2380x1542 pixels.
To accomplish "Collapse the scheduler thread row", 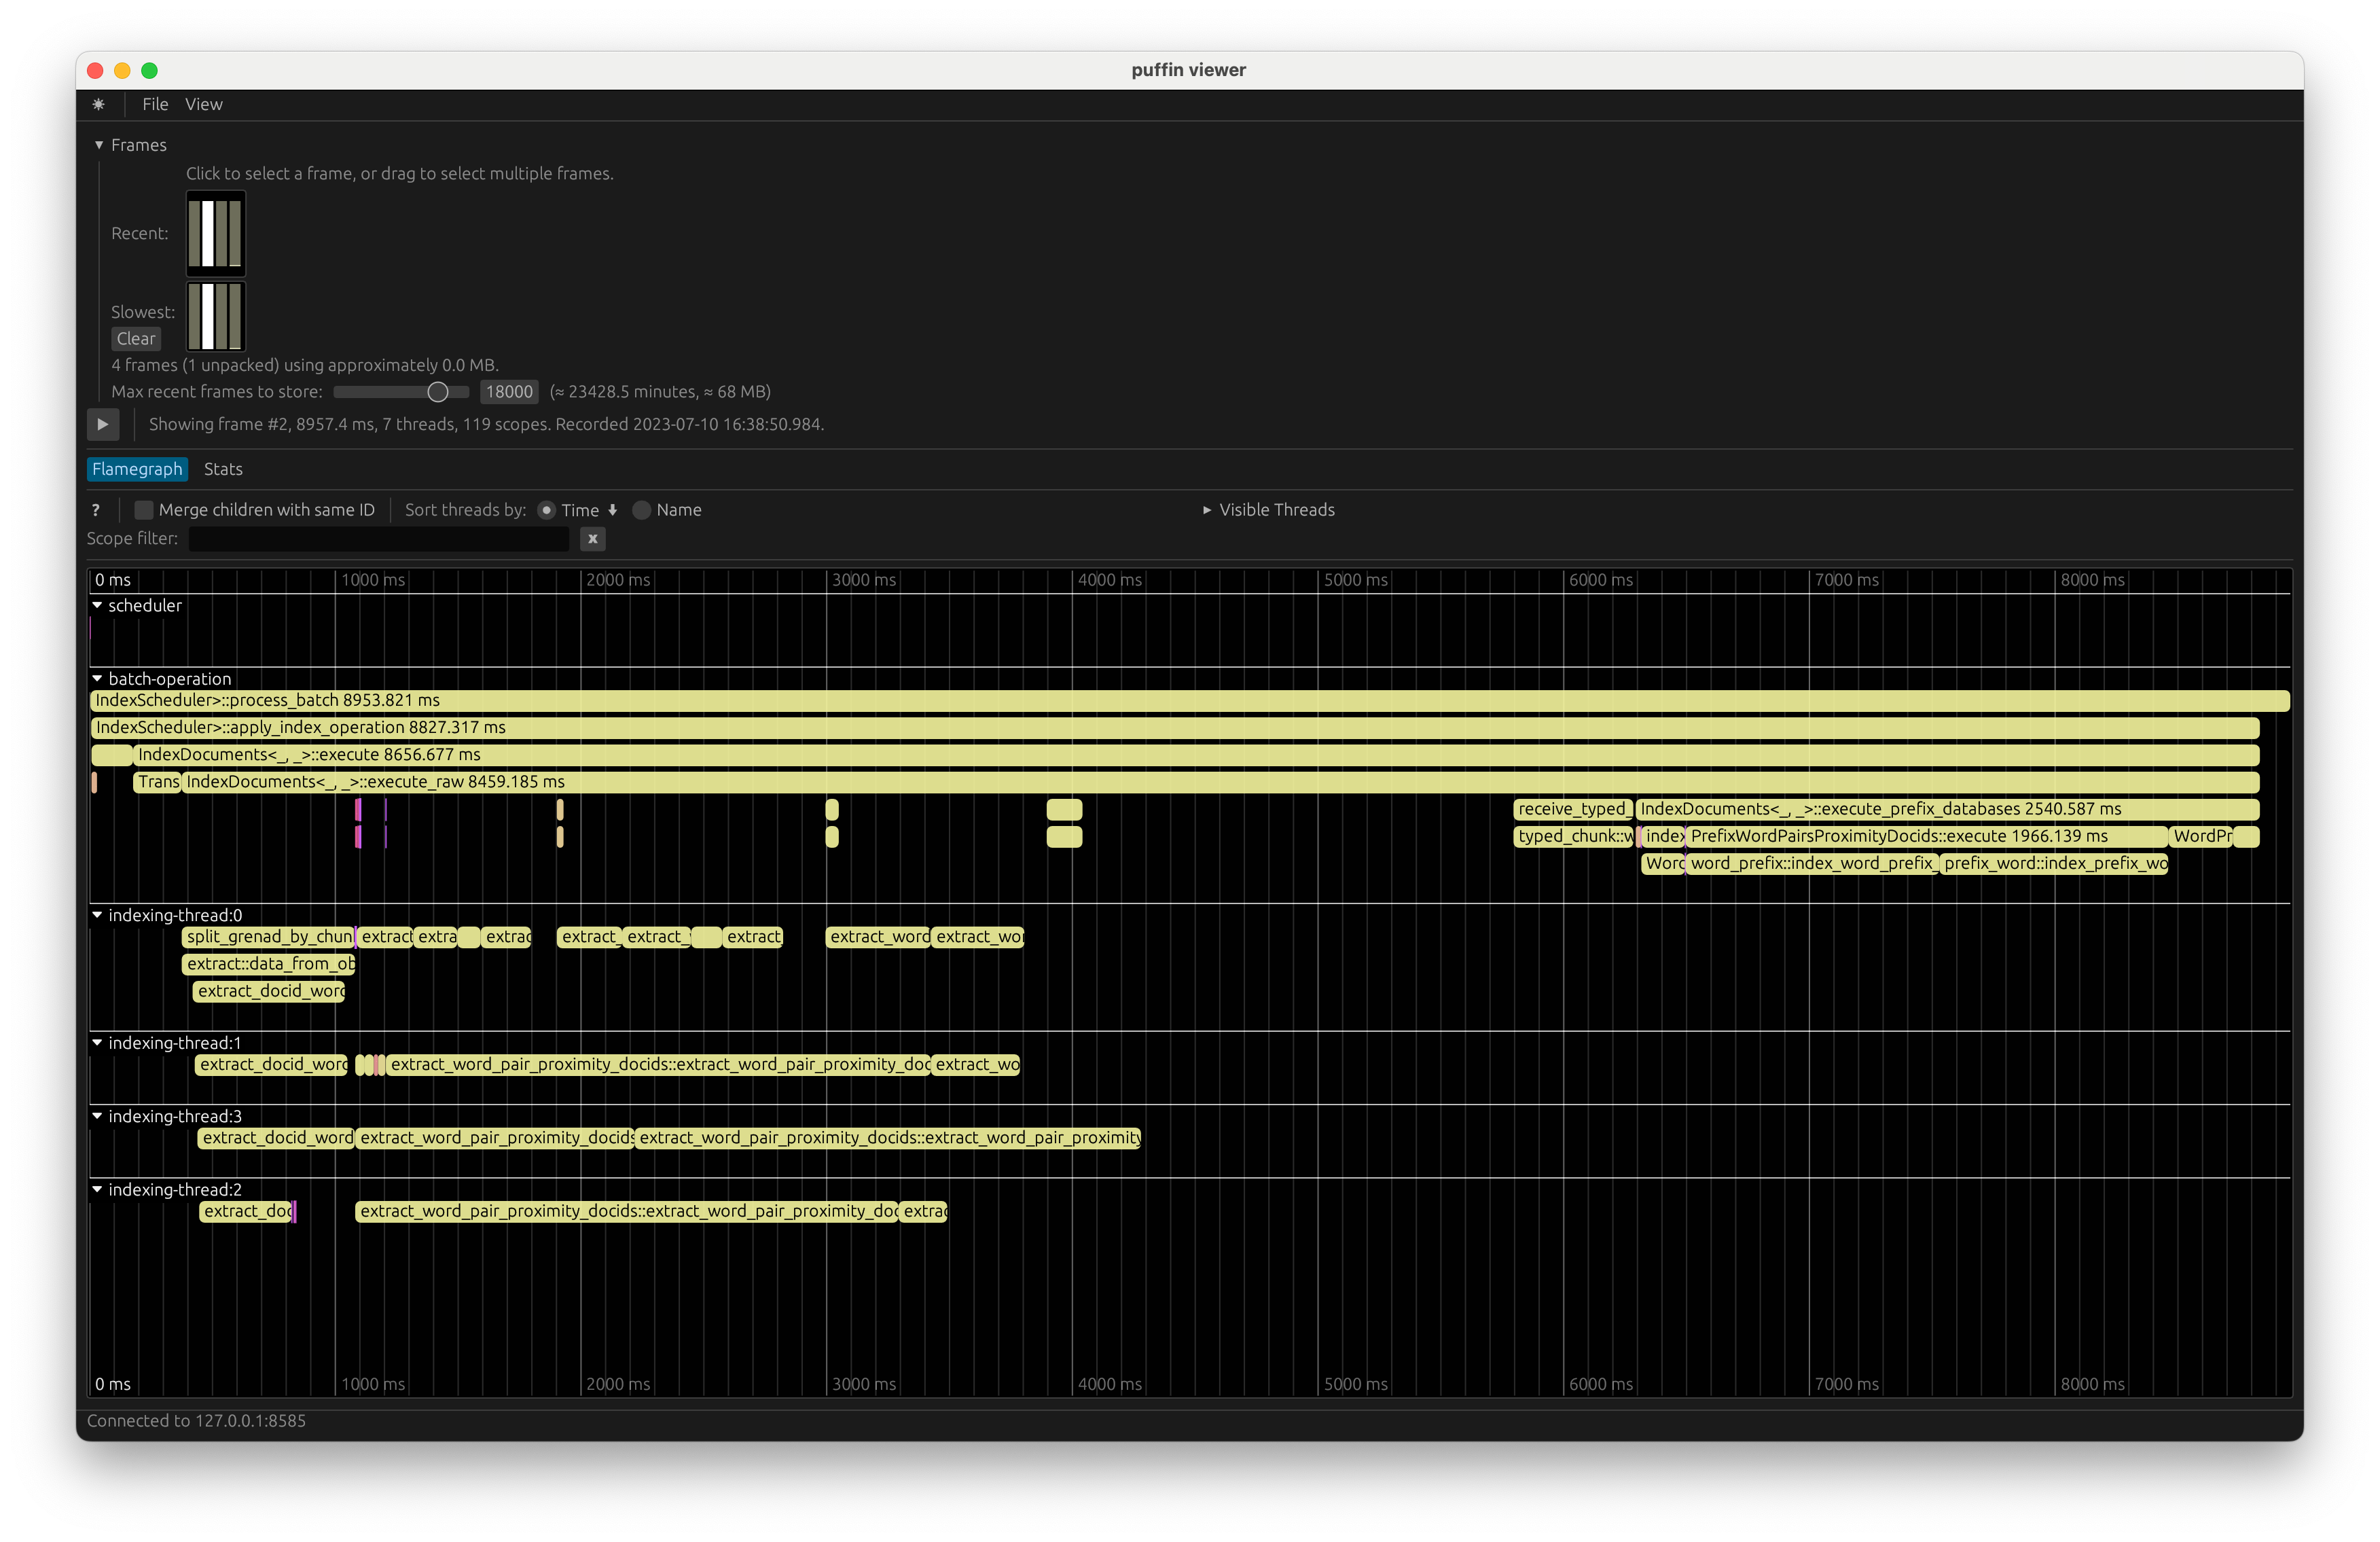I will click(97, 605).
